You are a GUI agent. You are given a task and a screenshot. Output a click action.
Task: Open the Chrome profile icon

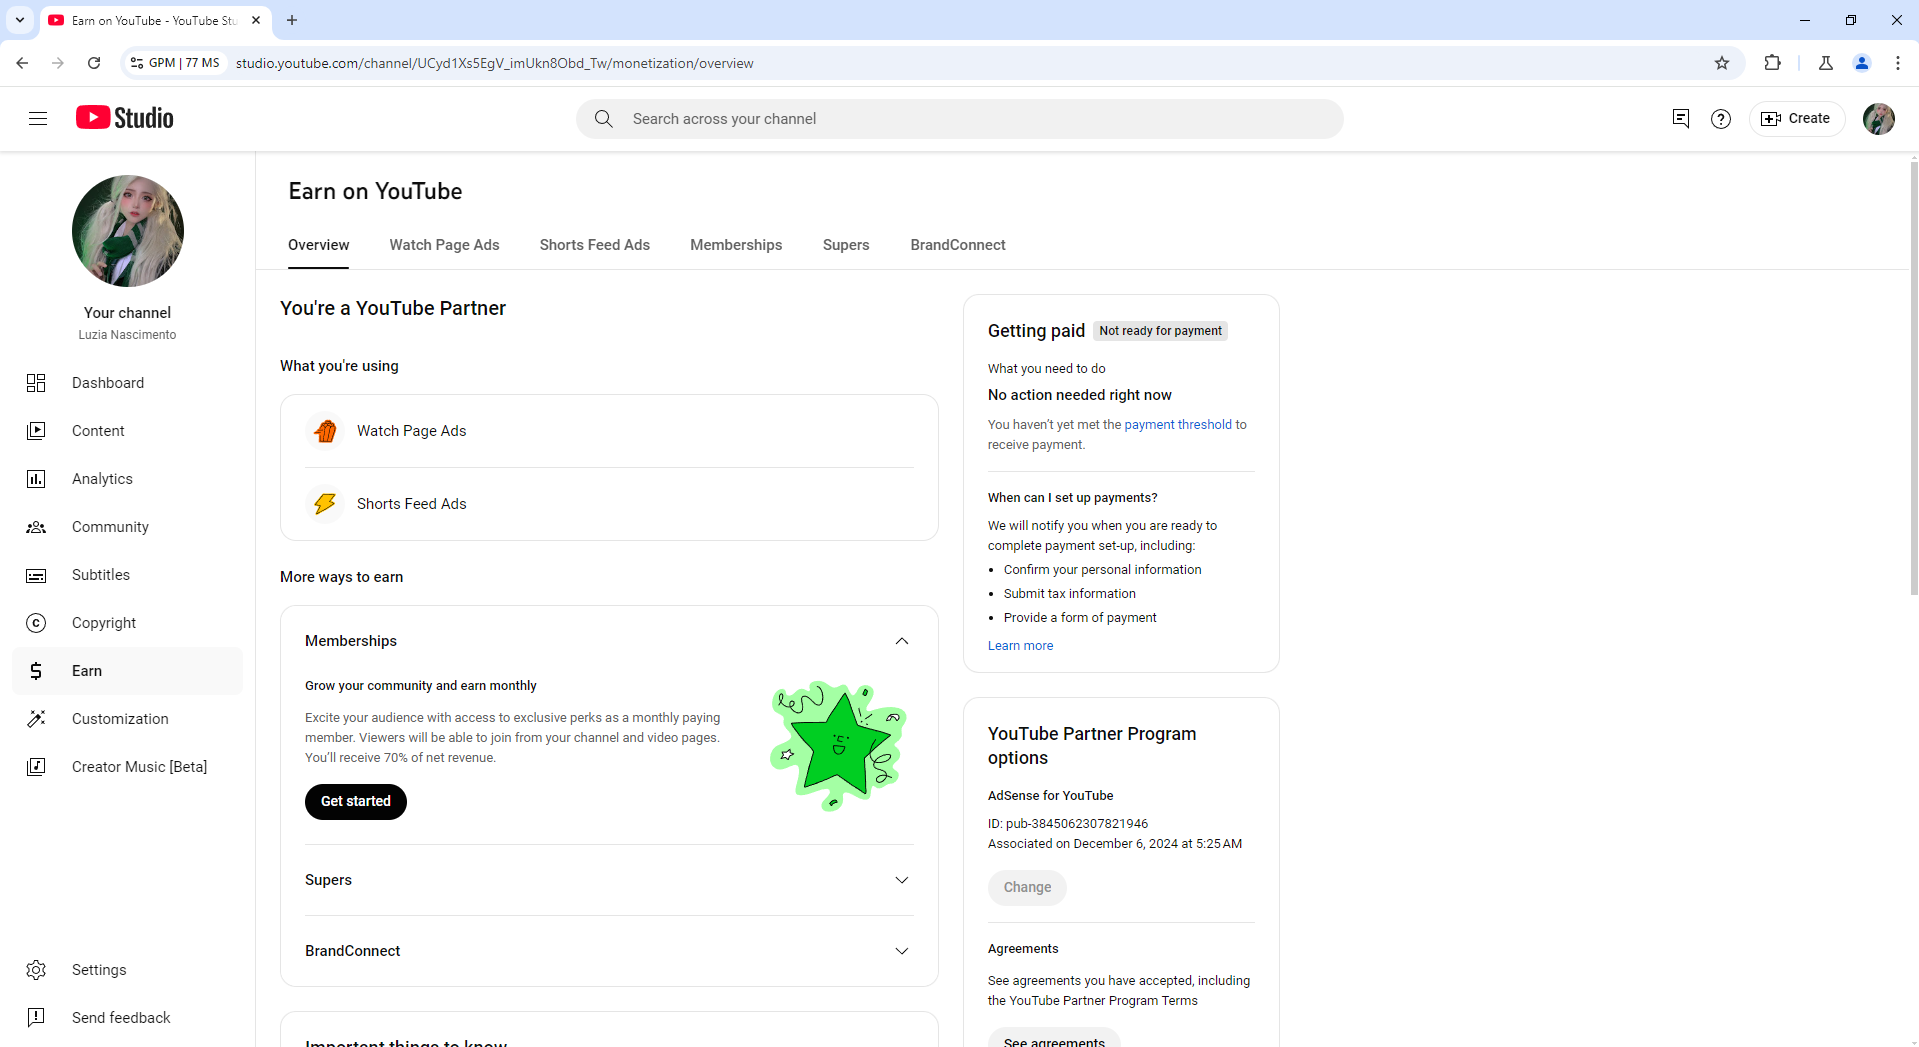point(1862,63)
